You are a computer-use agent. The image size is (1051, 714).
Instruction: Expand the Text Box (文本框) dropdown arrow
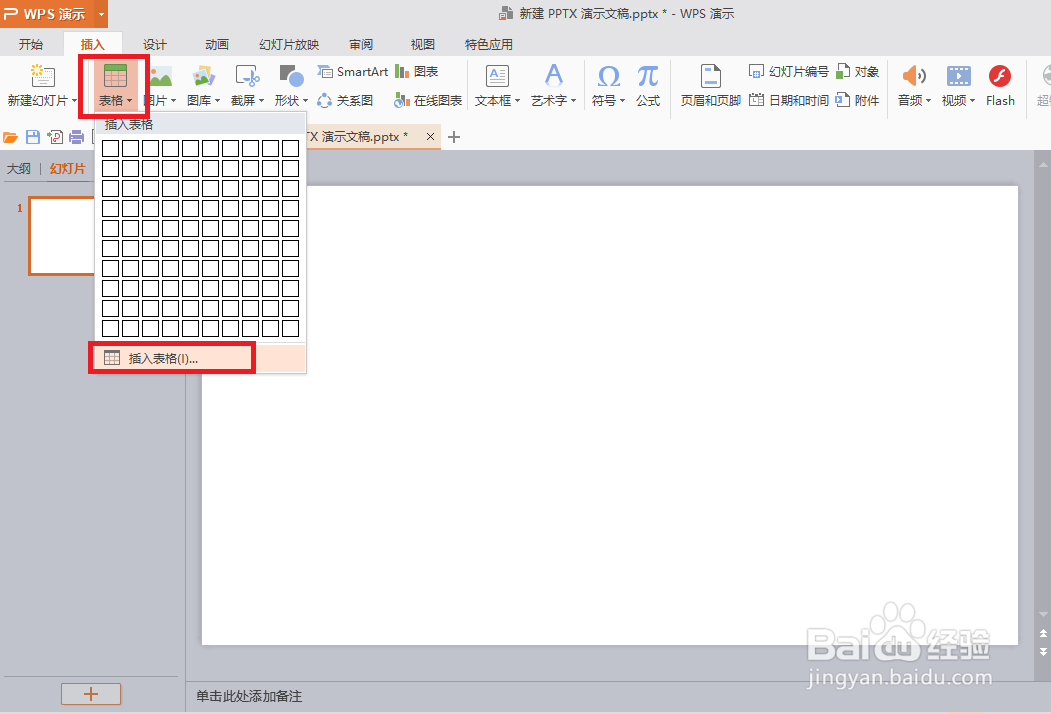click(x=517, y=101)
